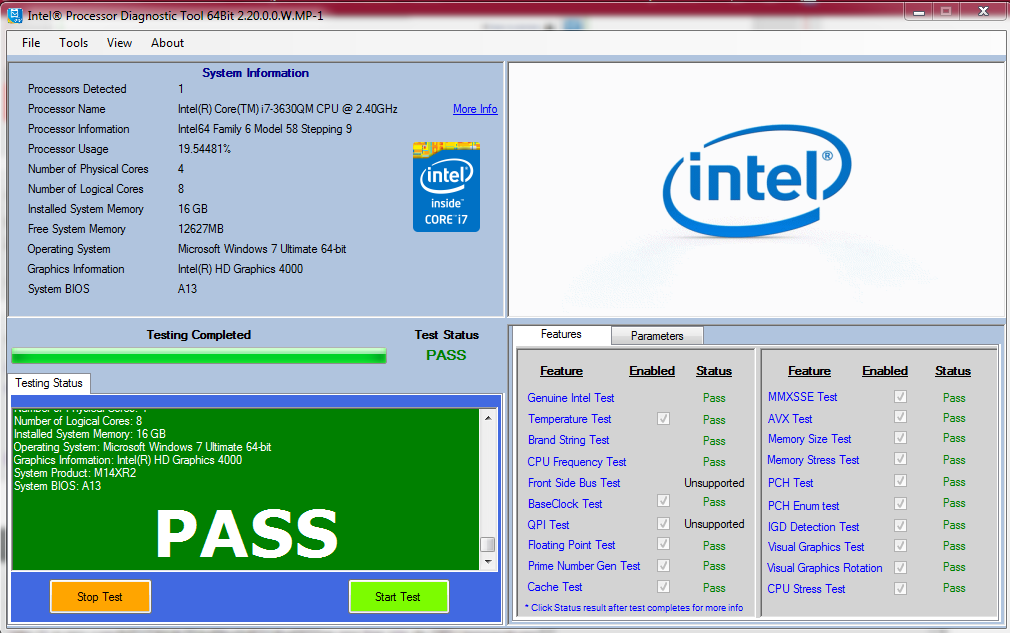The height and width of the screenshot is (633, 1010).
Task: Toggle the Prime Number Gen Test checkbox
Action: [x=663, y=565]
